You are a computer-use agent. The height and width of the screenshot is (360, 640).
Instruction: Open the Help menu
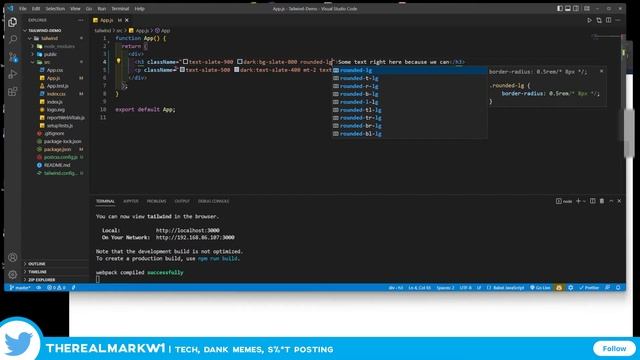point(140,9)
